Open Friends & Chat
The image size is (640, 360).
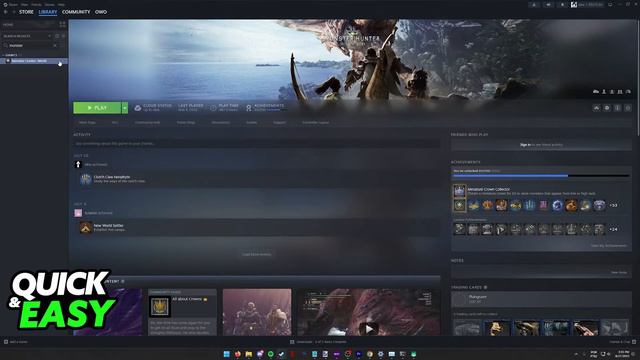[623, 342]
